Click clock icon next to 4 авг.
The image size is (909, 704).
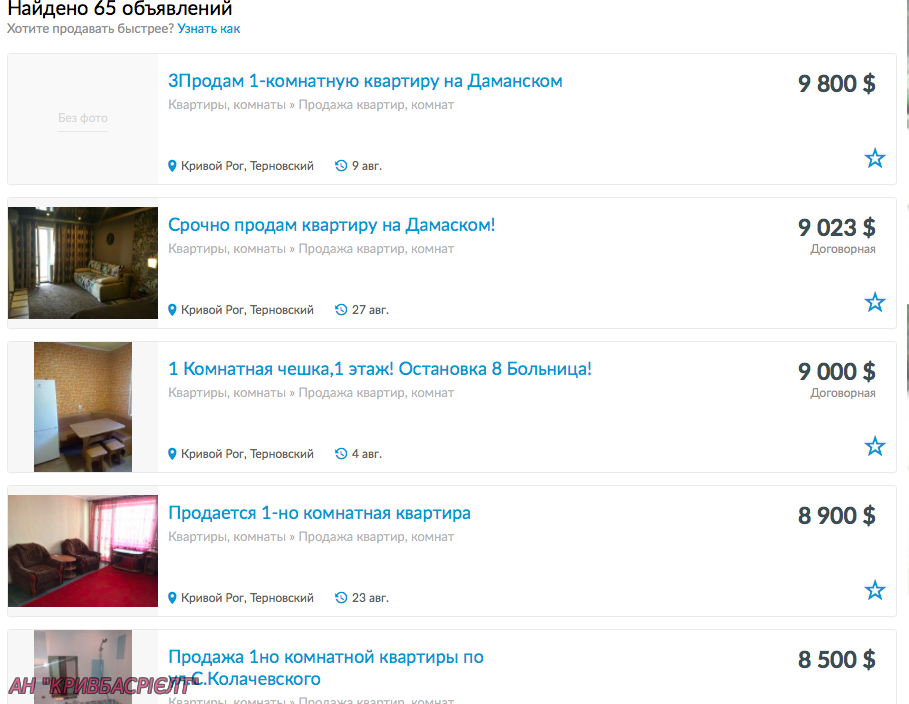341,453
